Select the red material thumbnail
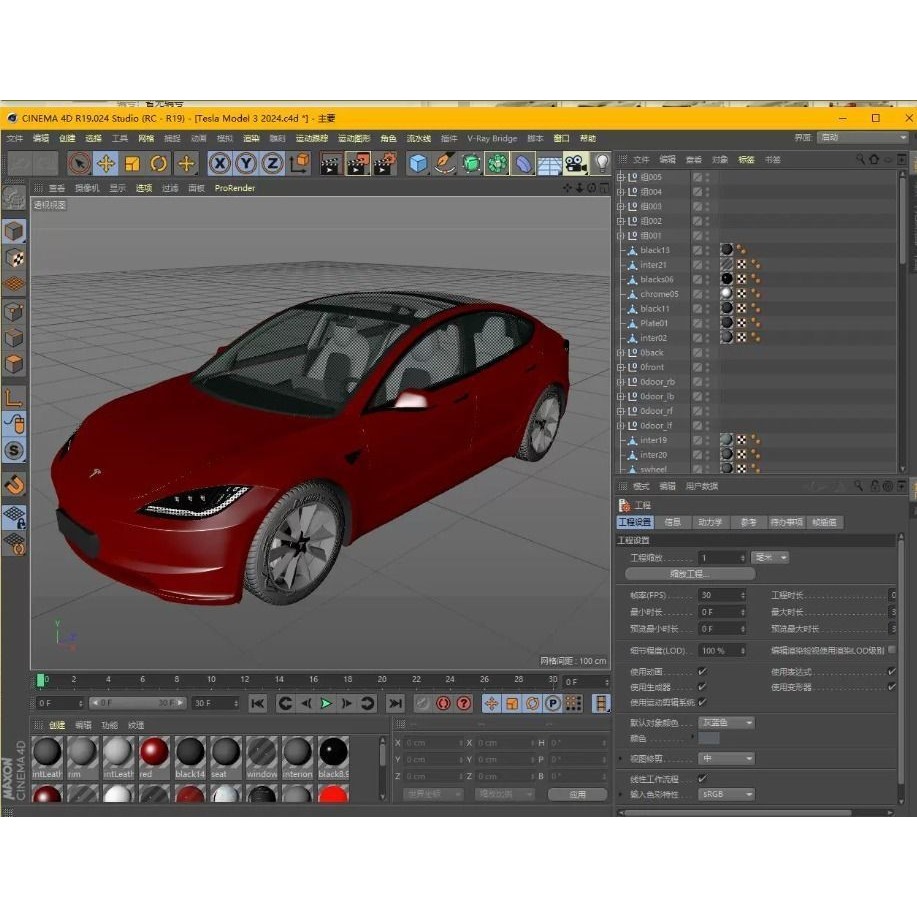917x917 pixels. pos(154,752)
